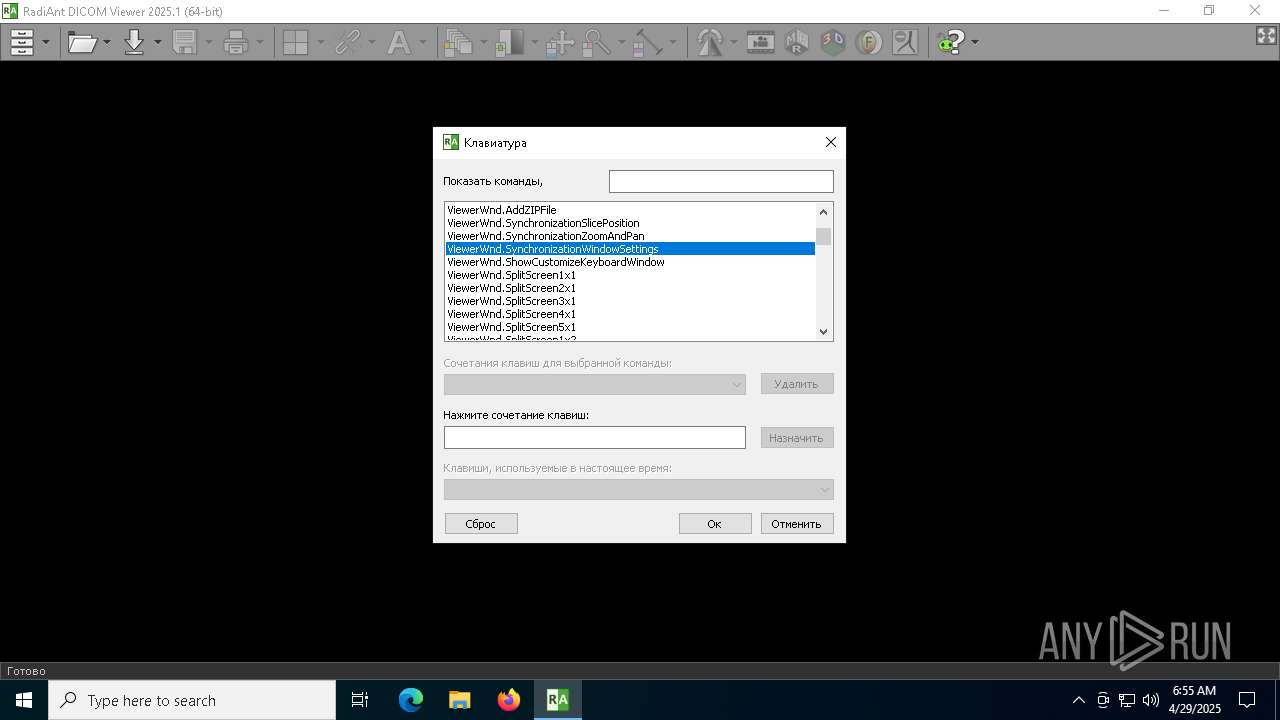Expand the download icon dropdown arrow
Screen dimensions: 1280x720
point(157,42)
